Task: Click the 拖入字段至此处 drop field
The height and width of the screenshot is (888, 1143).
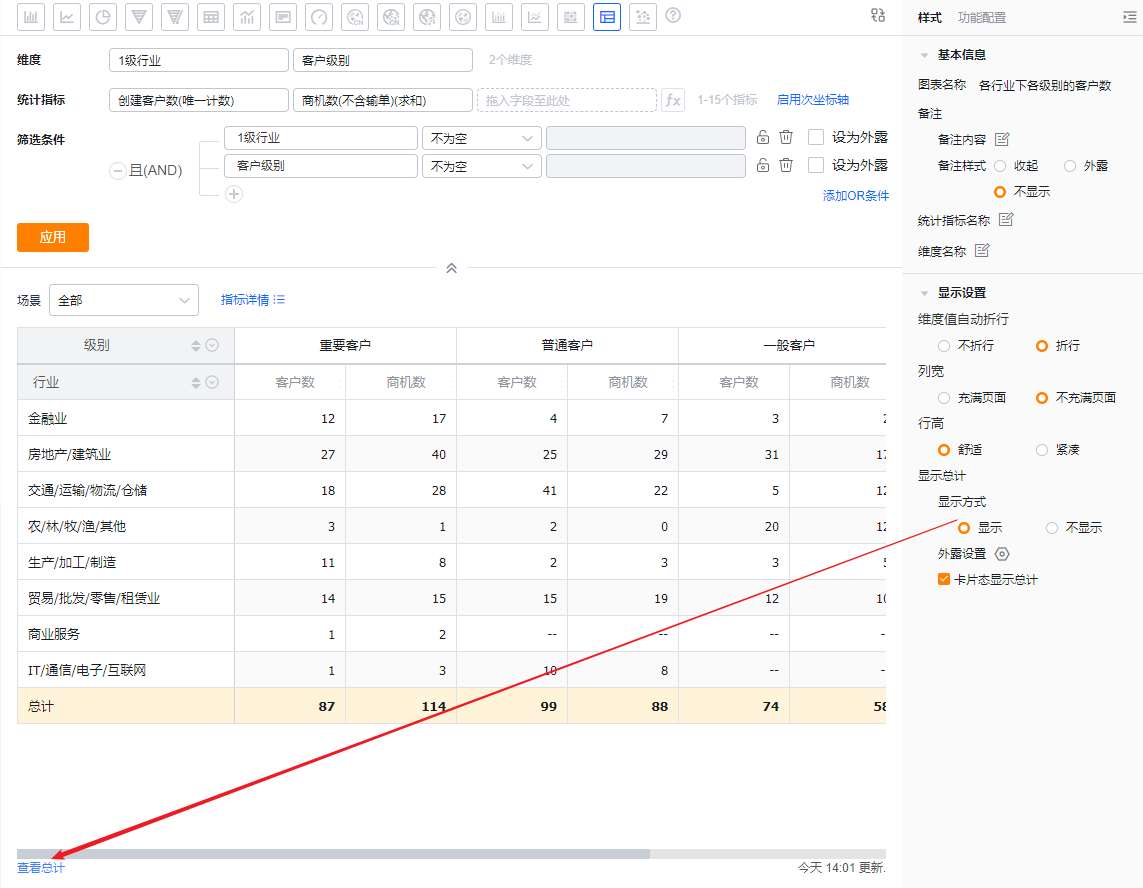Action: point(567,100)
